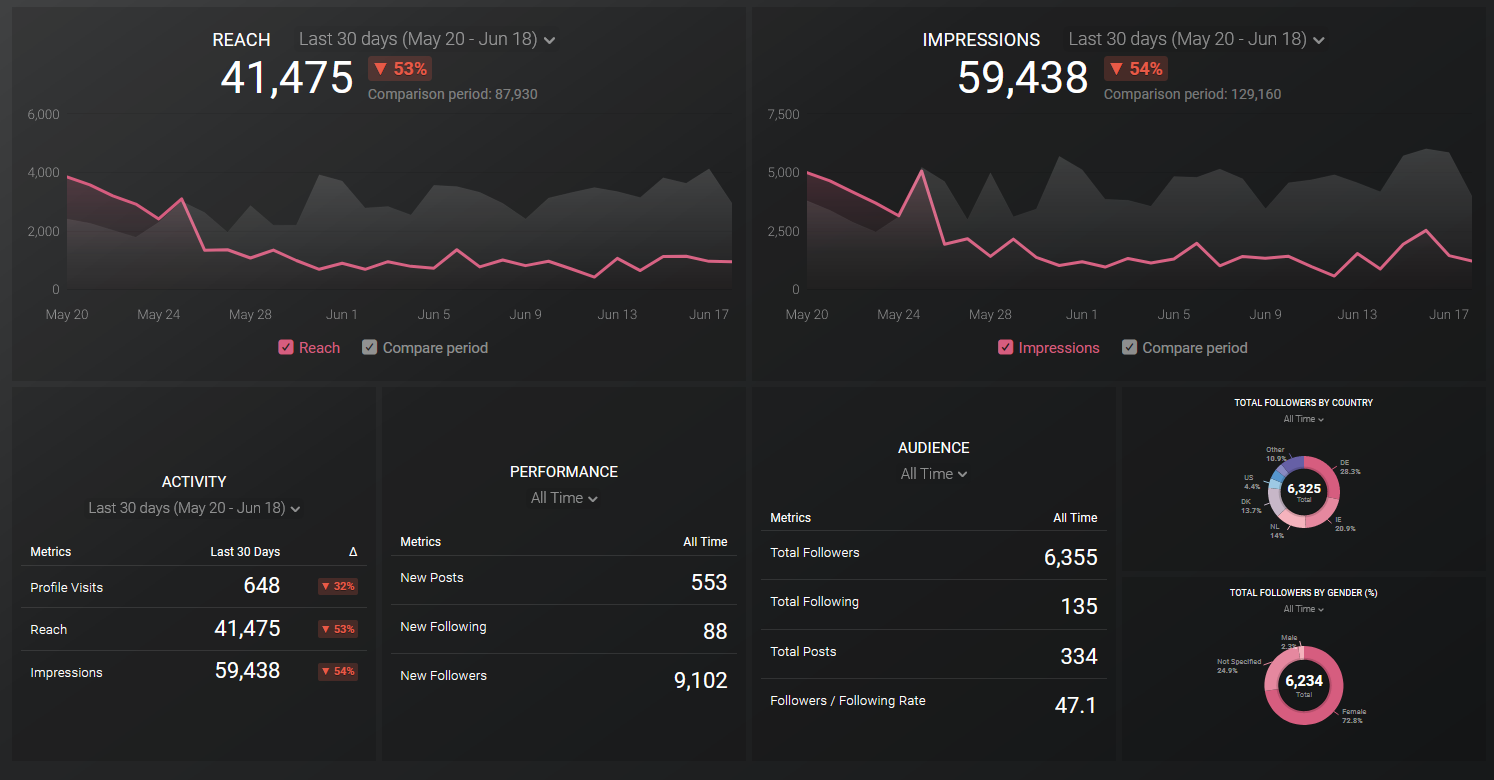The image size is (1494, 780).
Task: Uncheck the Reach series checkbox
Action: click(286, 348)
